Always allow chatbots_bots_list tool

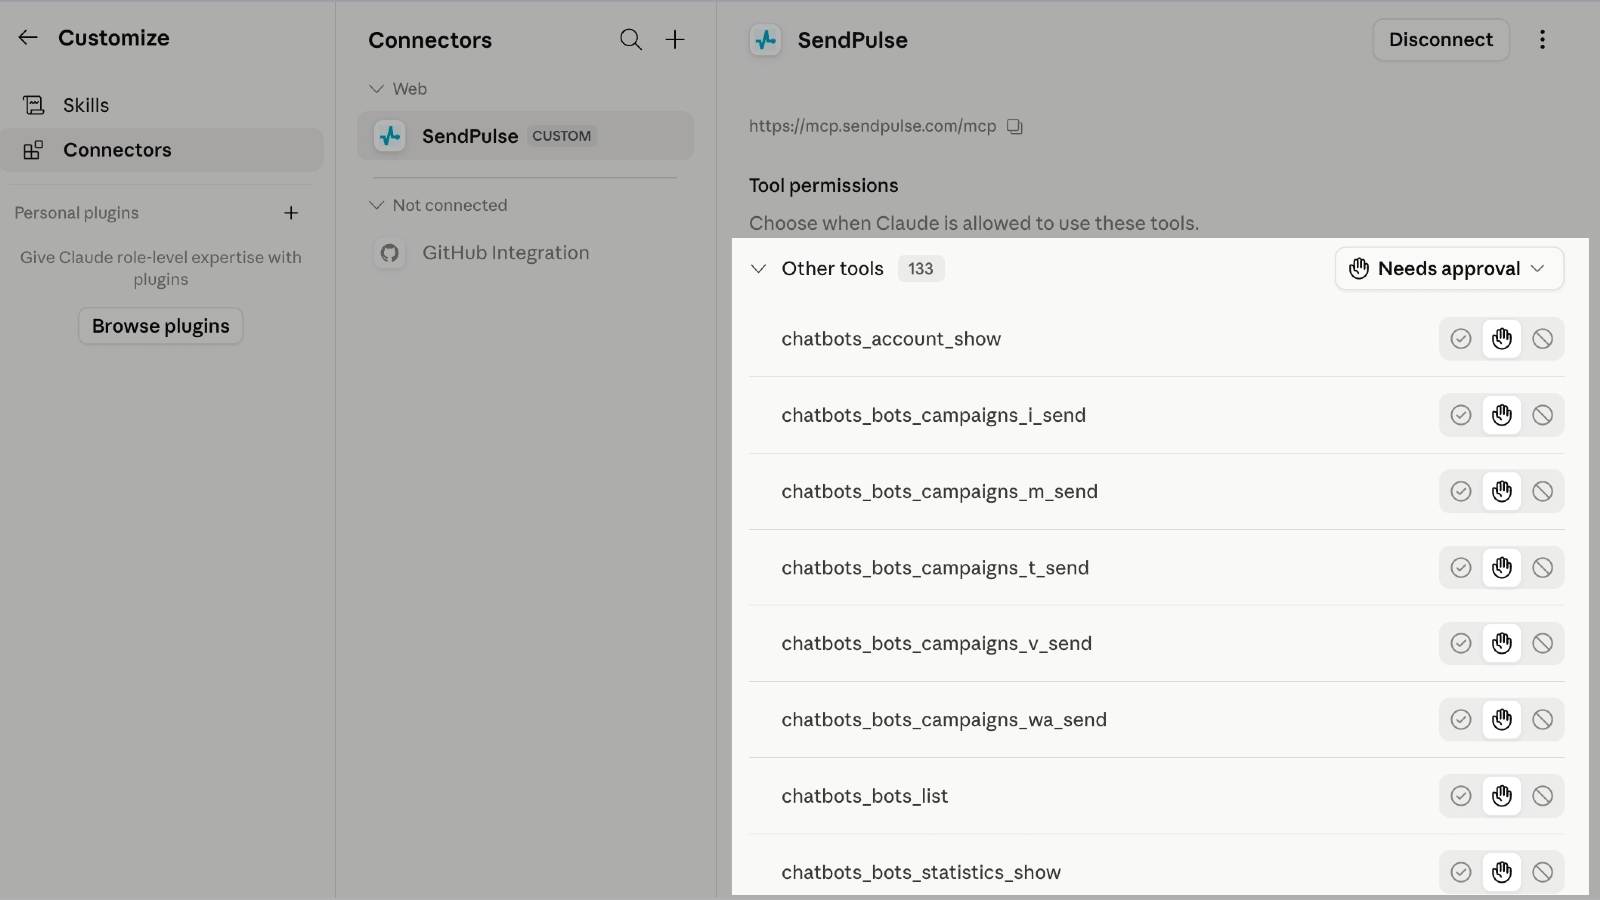pos(1461,796)
